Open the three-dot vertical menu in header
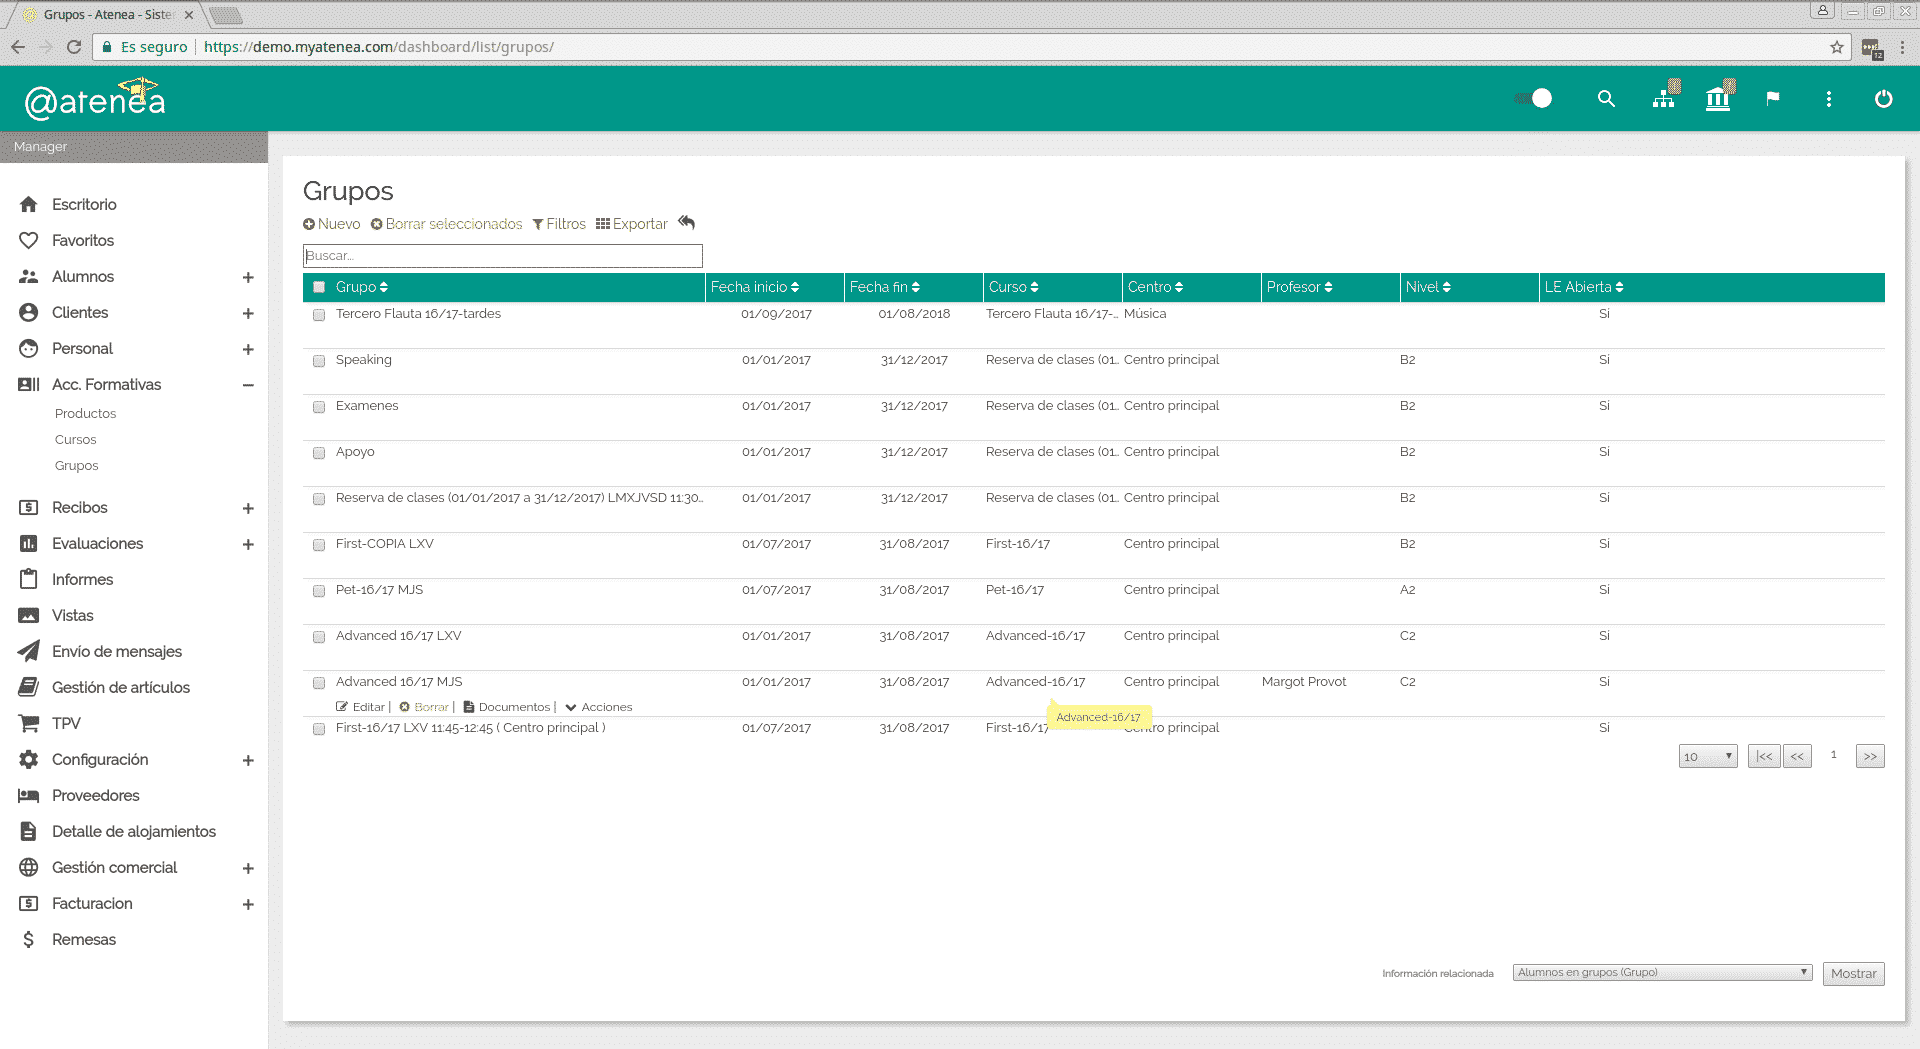 1829,99
